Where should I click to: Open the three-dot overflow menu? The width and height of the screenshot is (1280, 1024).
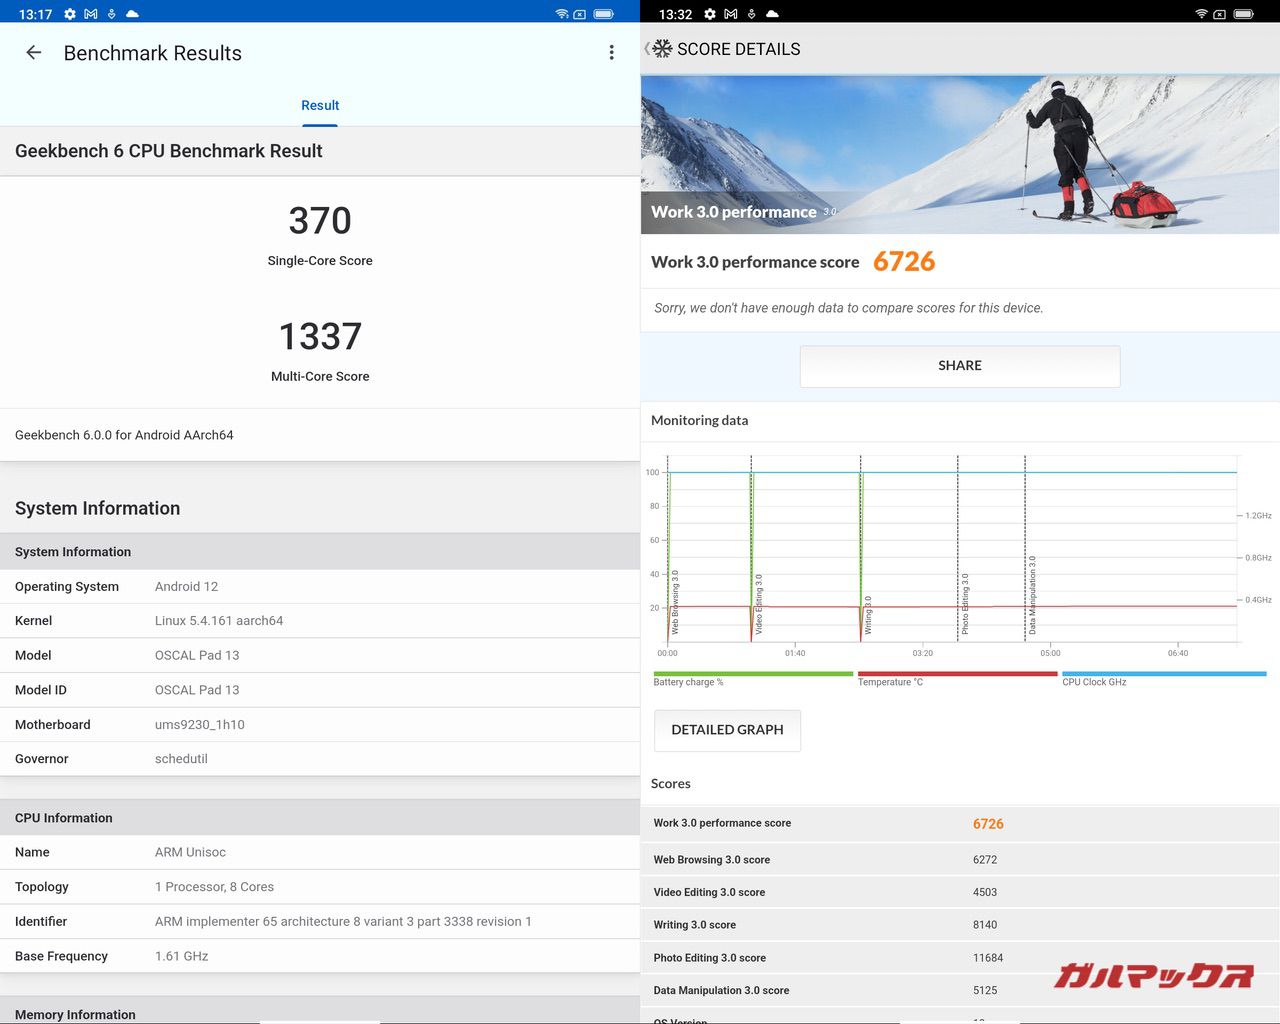pyautogui.click(x=611, y=53)
